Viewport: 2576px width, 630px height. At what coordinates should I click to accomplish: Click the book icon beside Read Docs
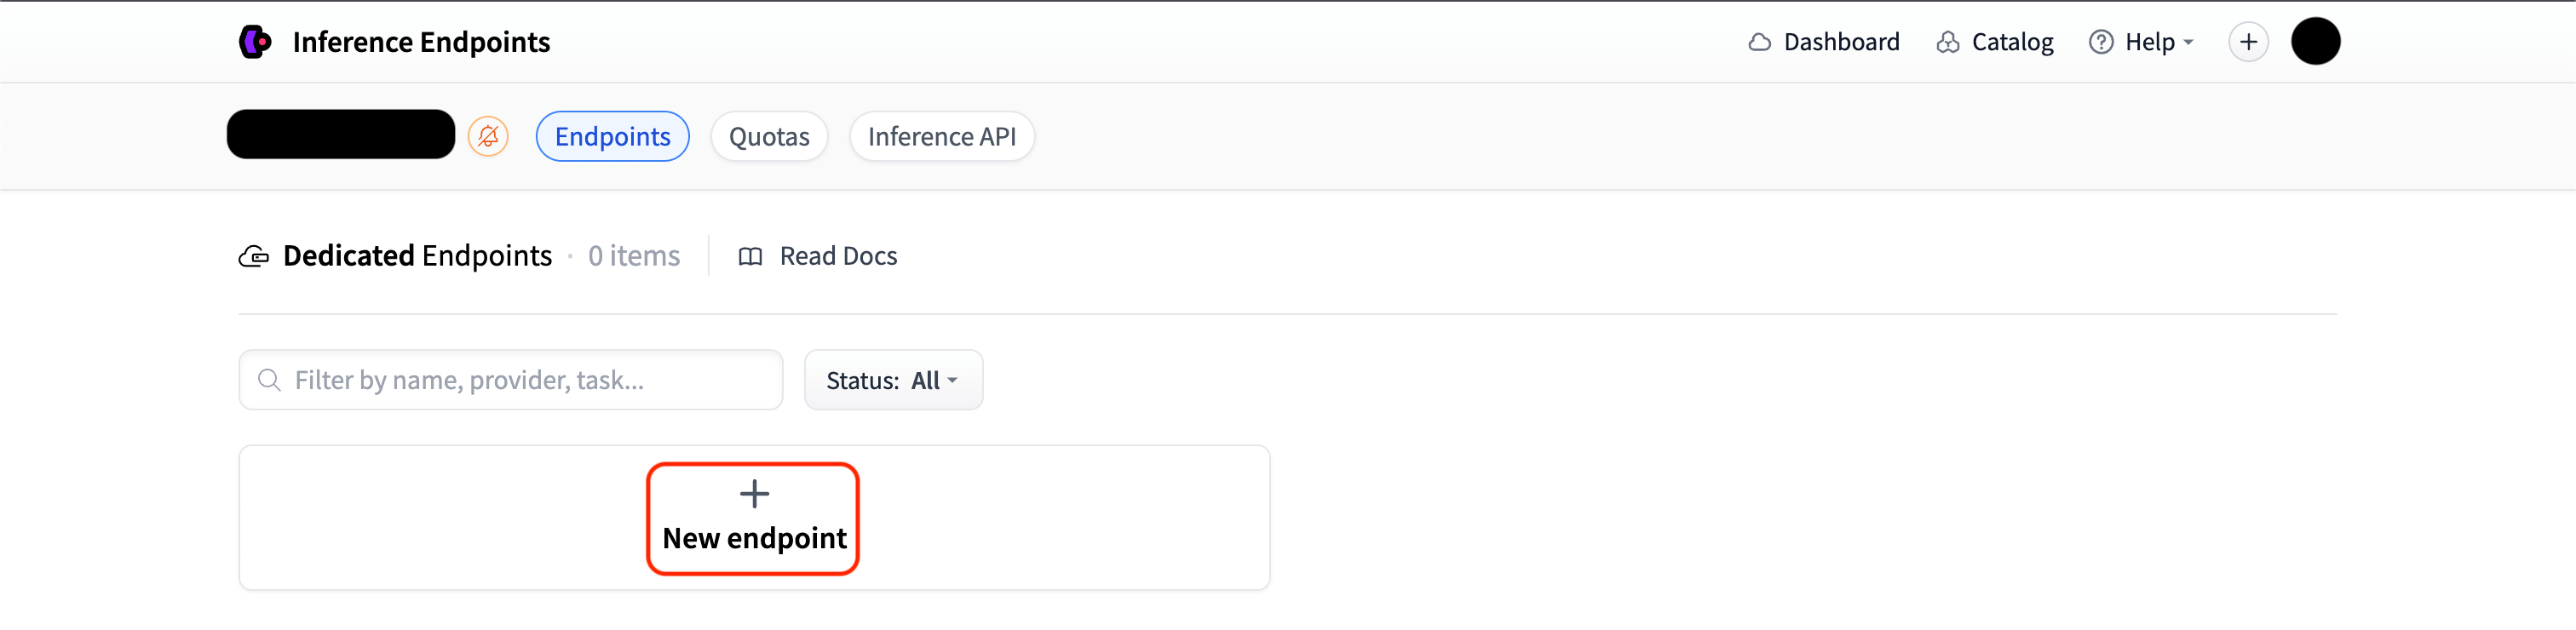750,256
